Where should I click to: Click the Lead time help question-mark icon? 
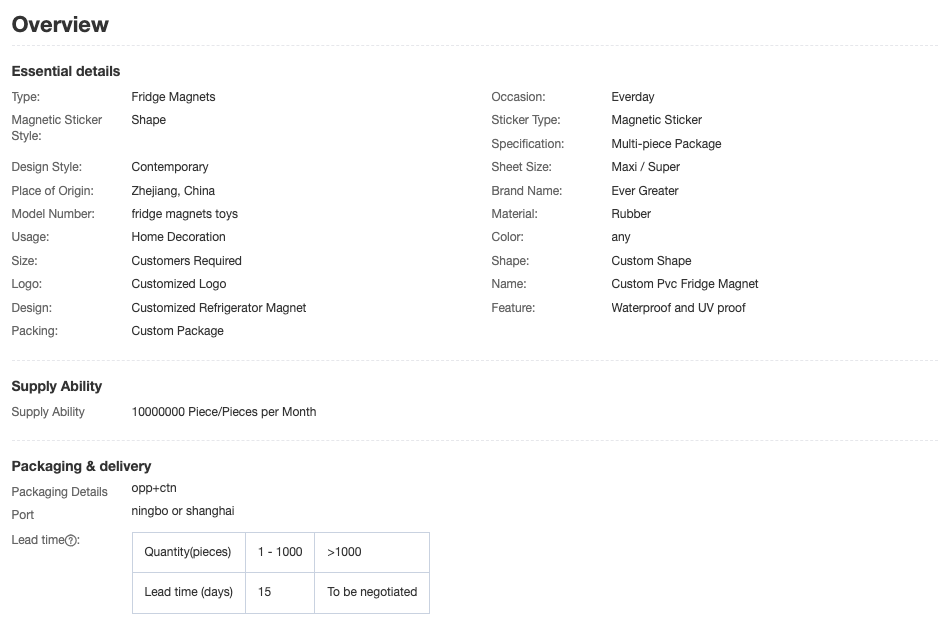[x=71, y=540]
